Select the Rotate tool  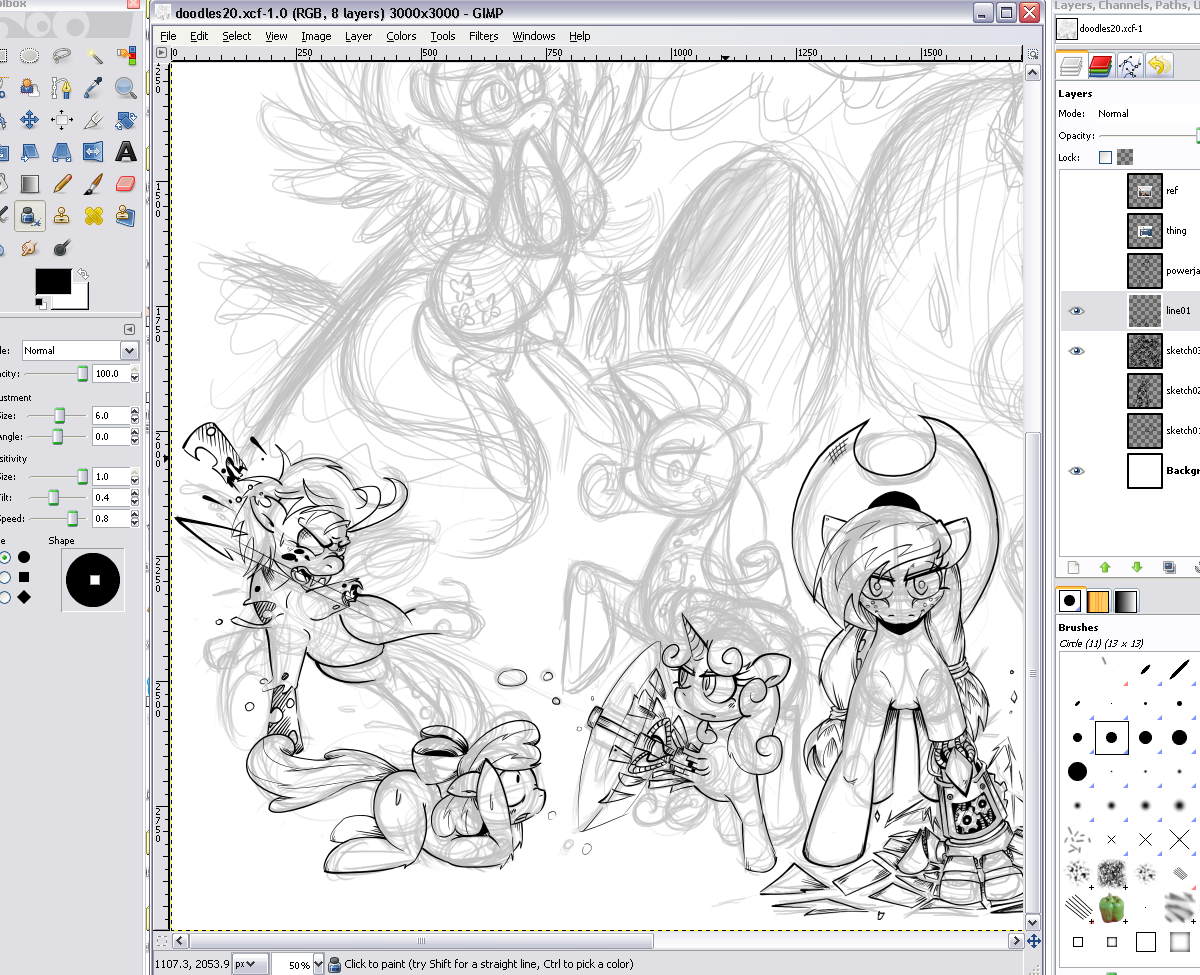pyautogui.click(x=126, y=120)
